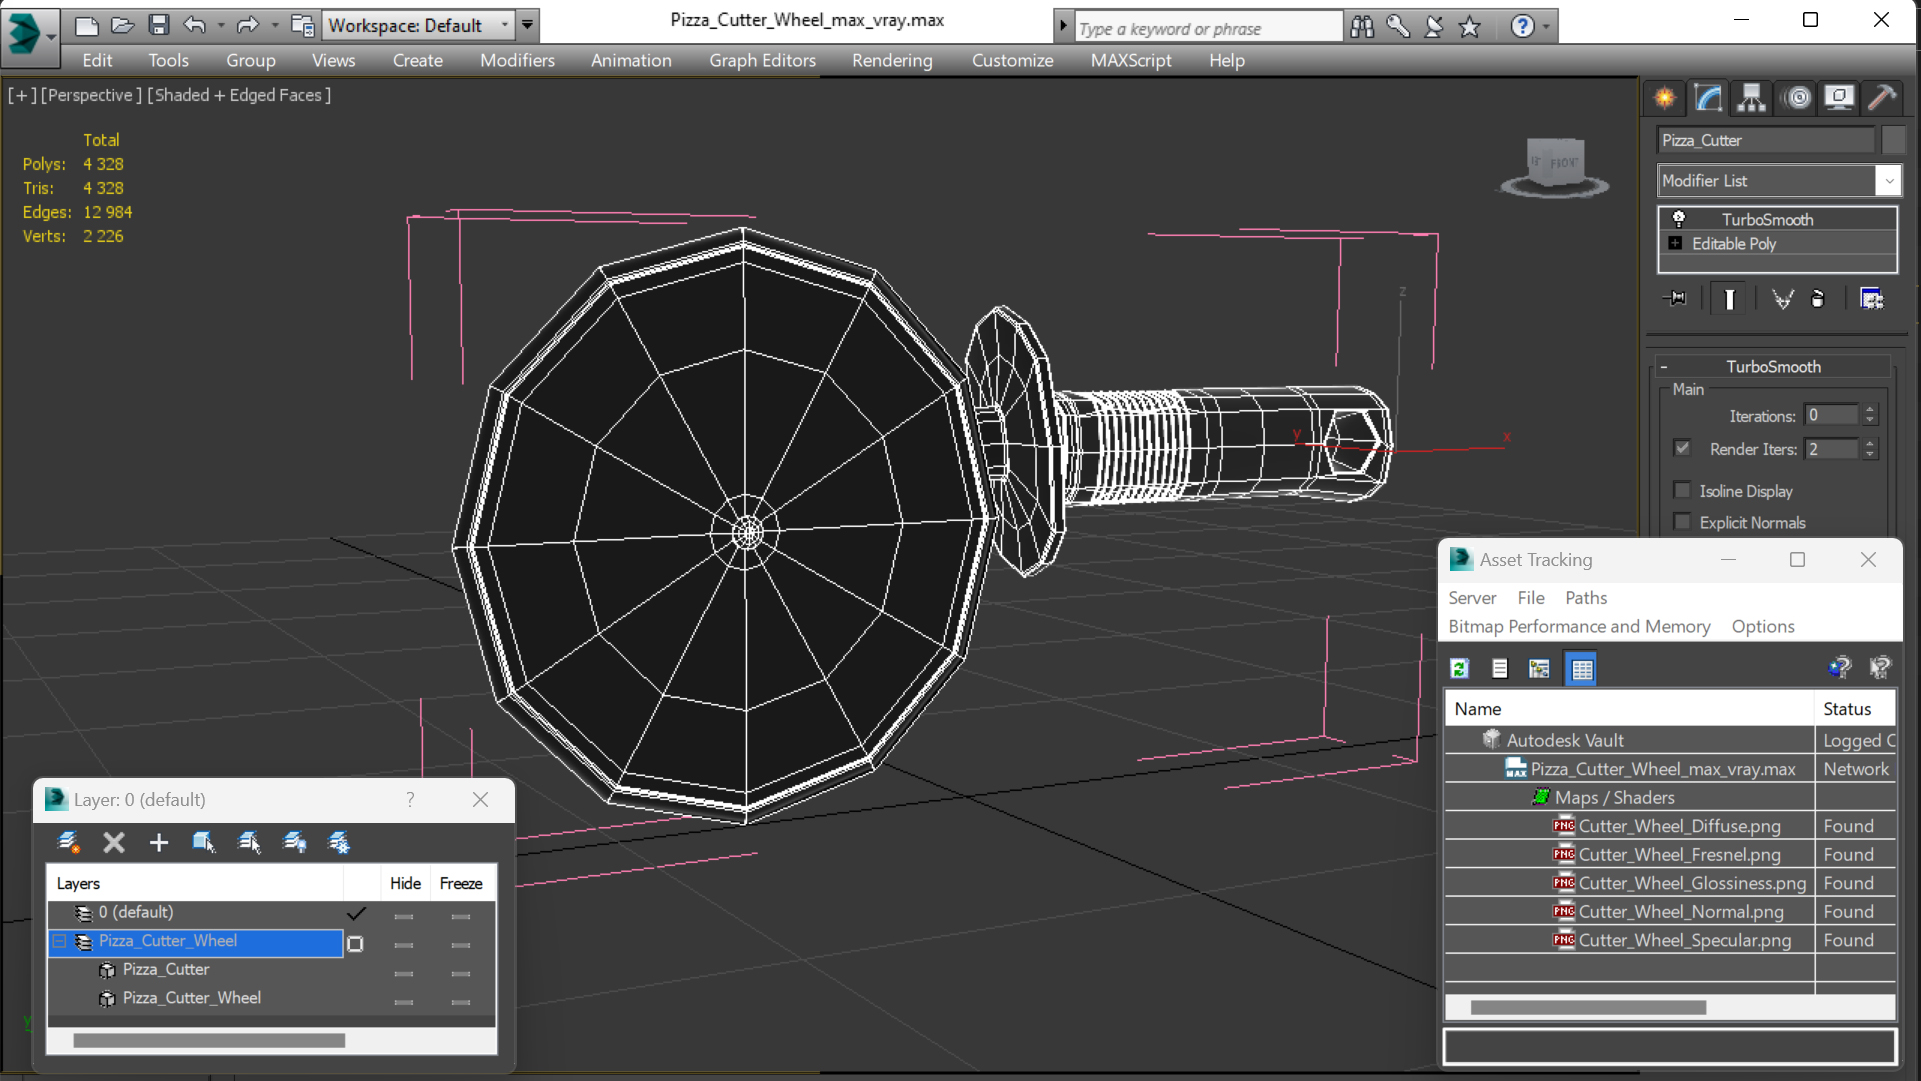Click Refresh icon in Asset Tracking
Screen dimensions: 1921x1081
(1460, 669)
